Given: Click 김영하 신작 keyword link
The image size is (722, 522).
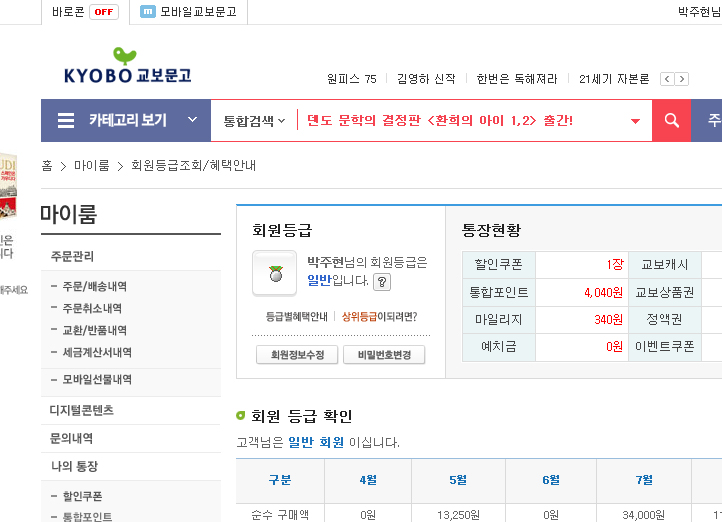Looking at the screenshot, I should pos(426,79).
